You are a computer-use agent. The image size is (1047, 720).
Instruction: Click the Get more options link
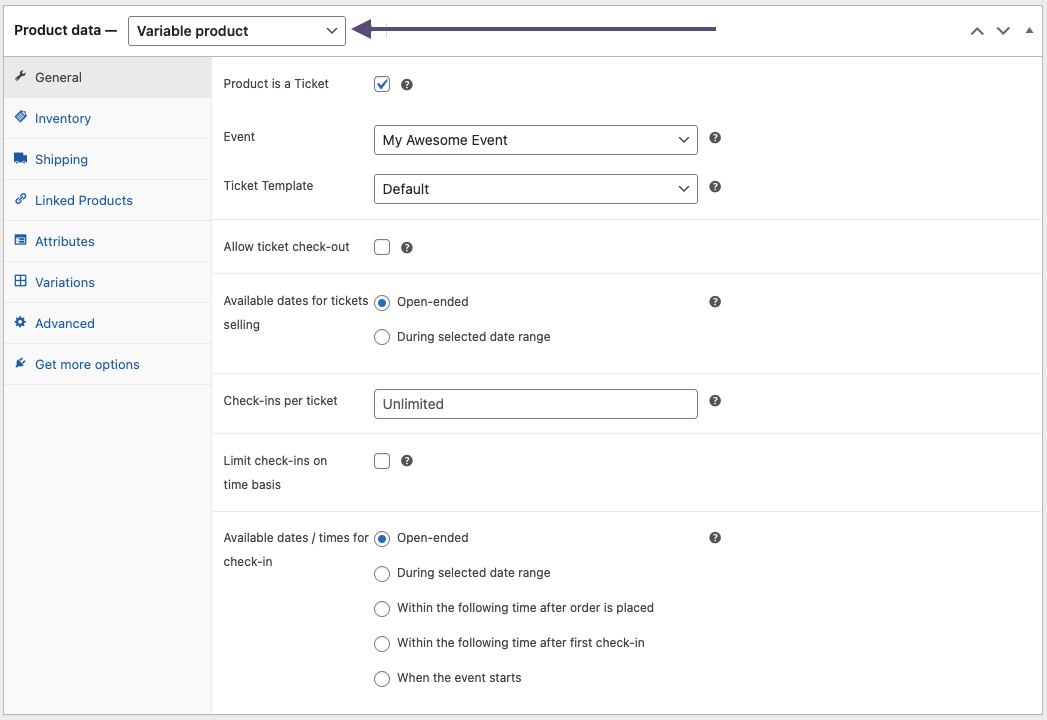87,364
